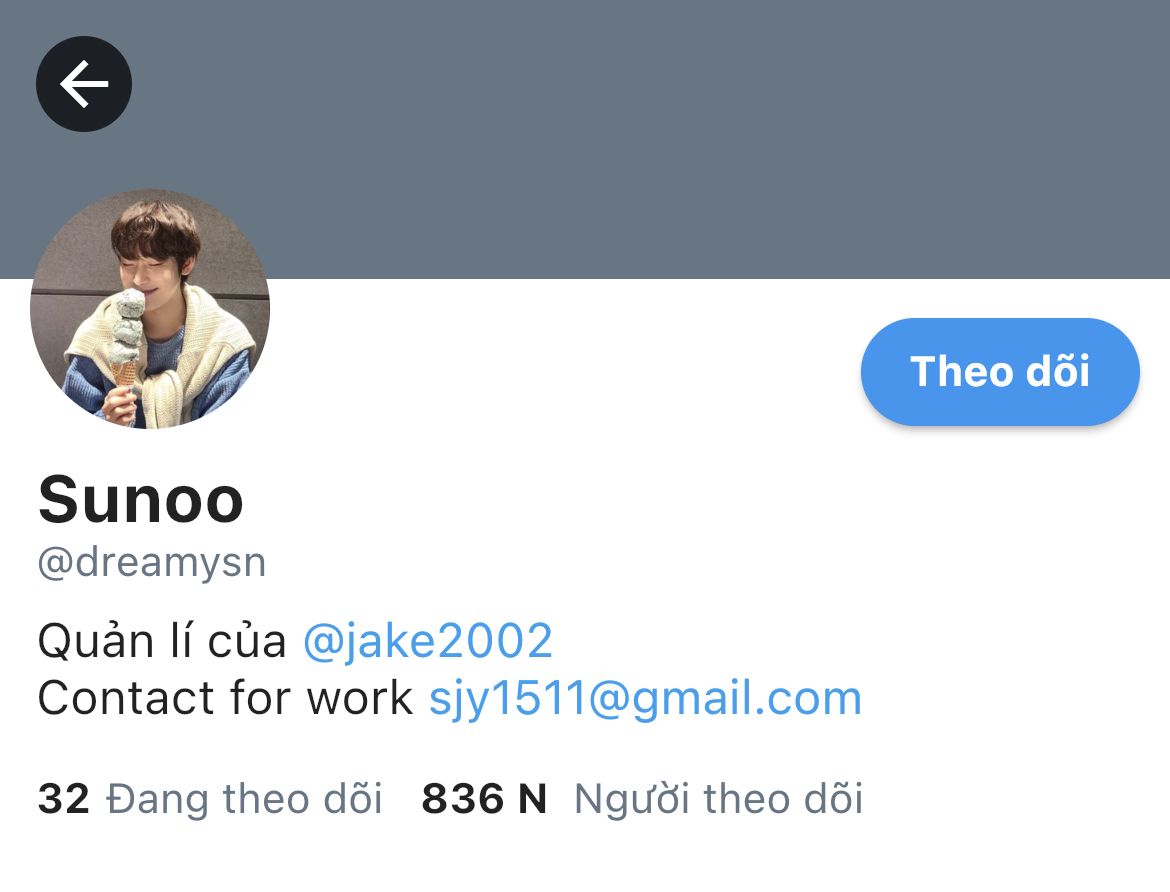Click the 'Người theo dõi' label
The image size is (1170, 892).
(x=719, y=799)
